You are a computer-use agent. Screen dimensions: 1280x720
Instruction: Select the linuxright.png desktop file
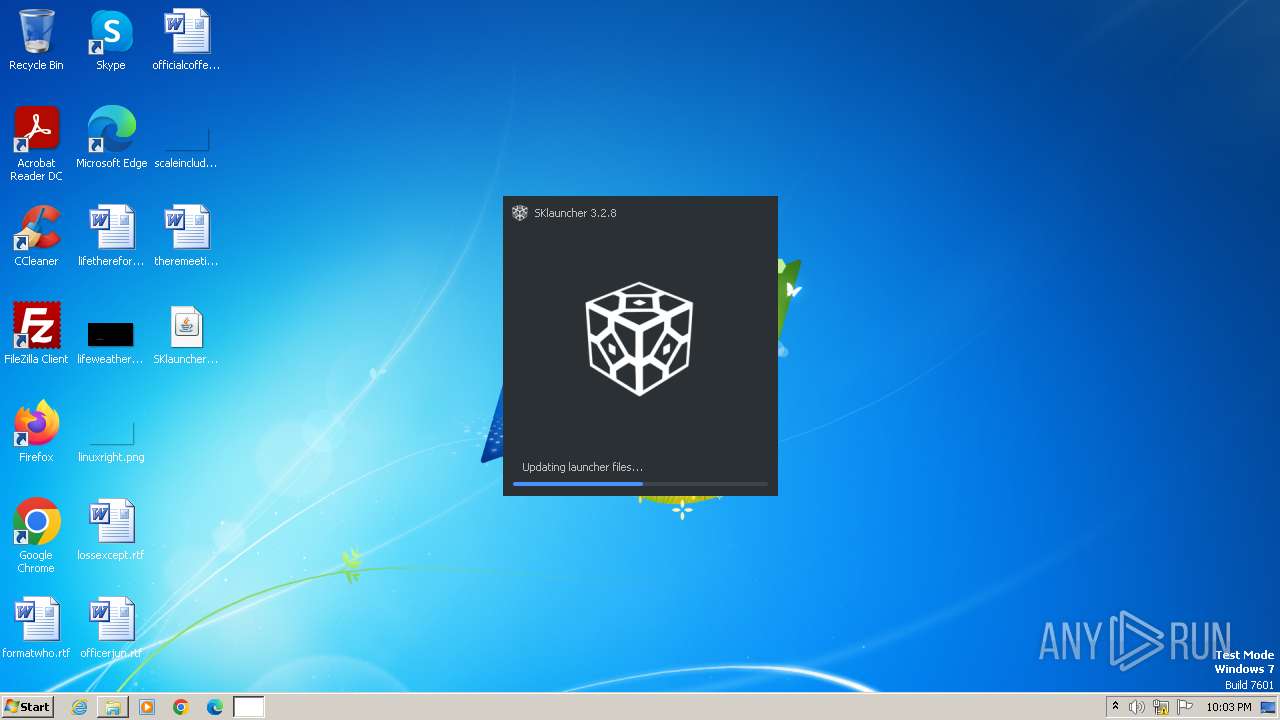111,440
